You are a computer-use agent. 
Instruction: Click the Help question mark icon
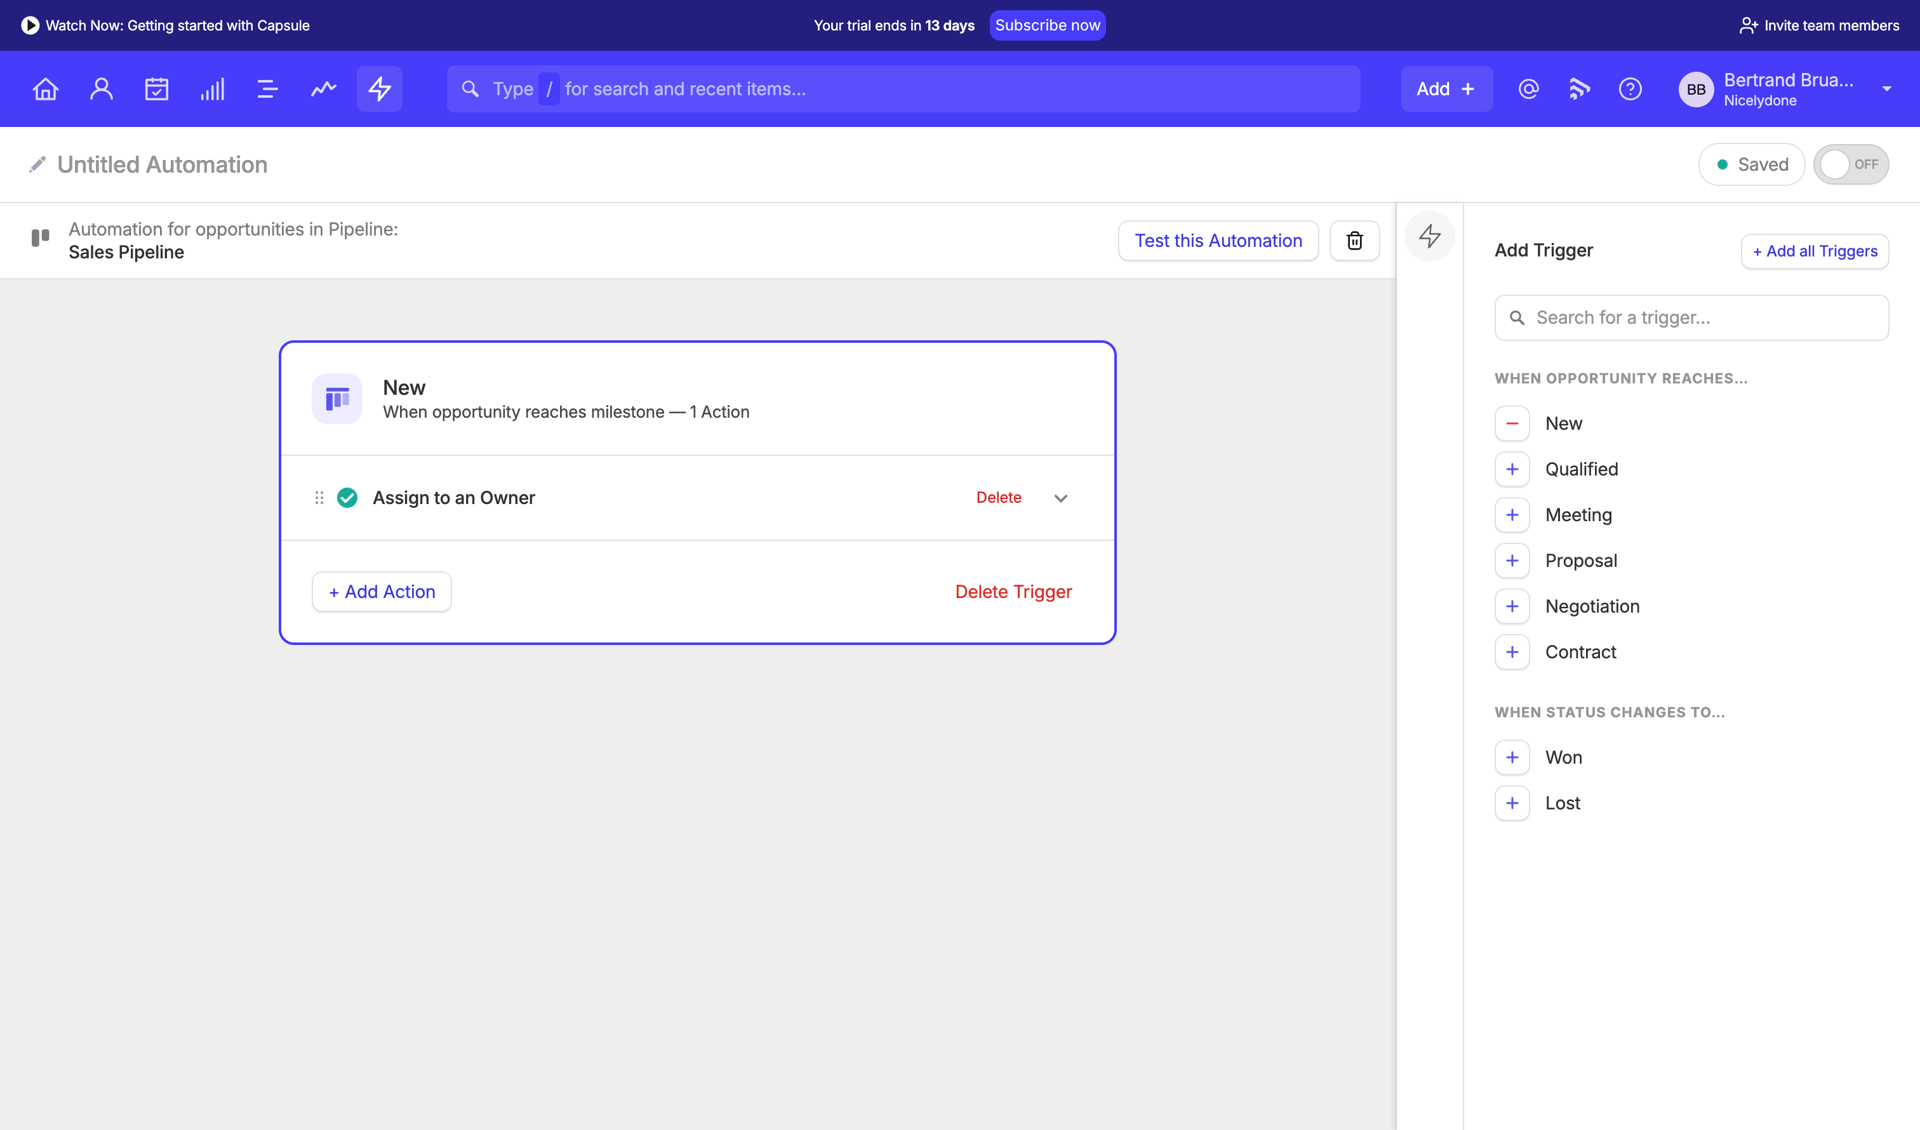[x=1630, y=89]
